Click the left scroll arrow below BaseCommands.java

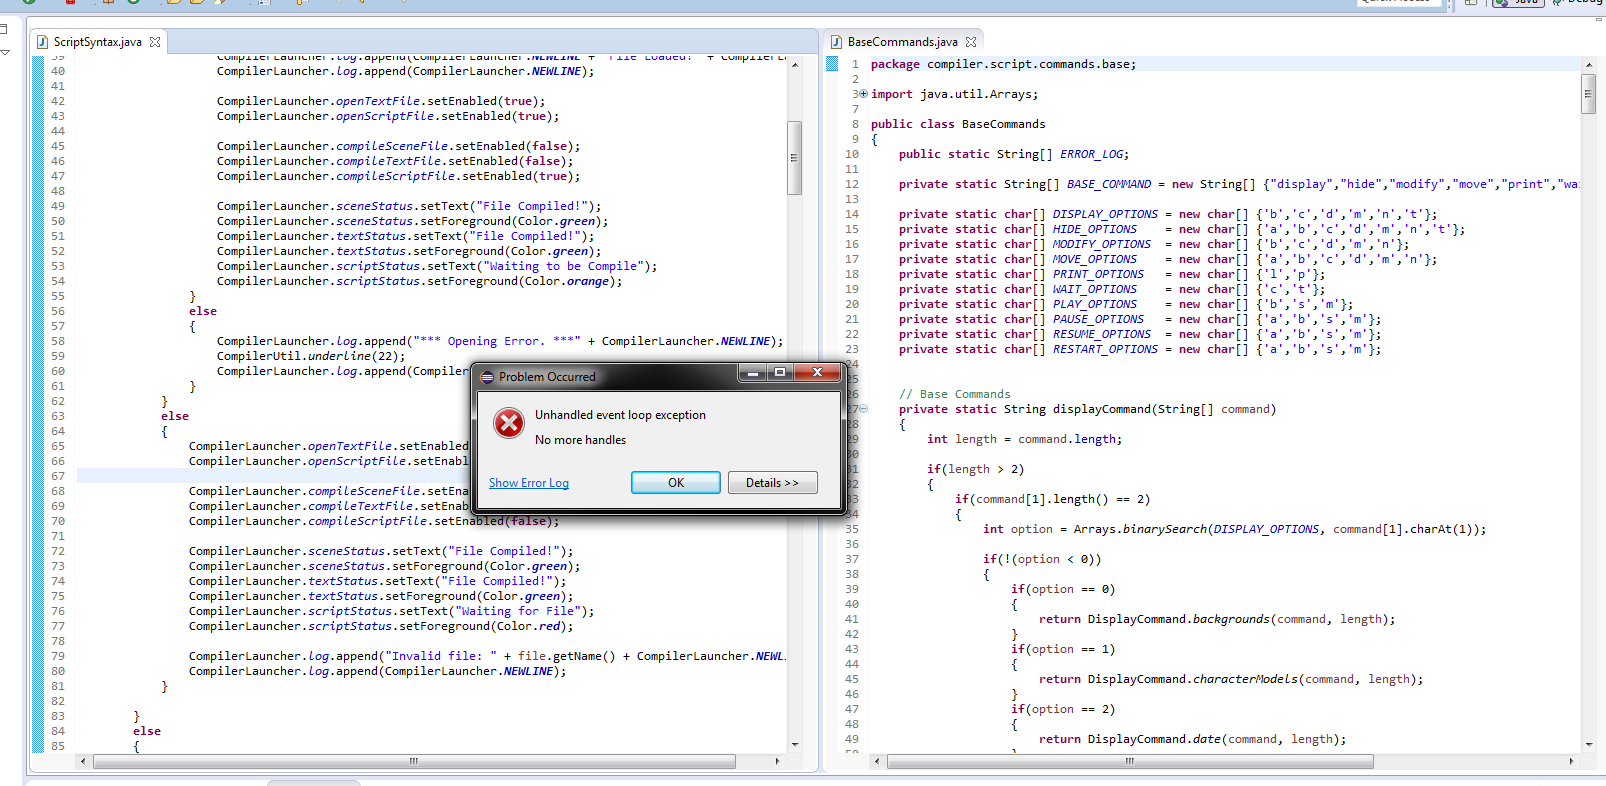[x=877, y=762]
